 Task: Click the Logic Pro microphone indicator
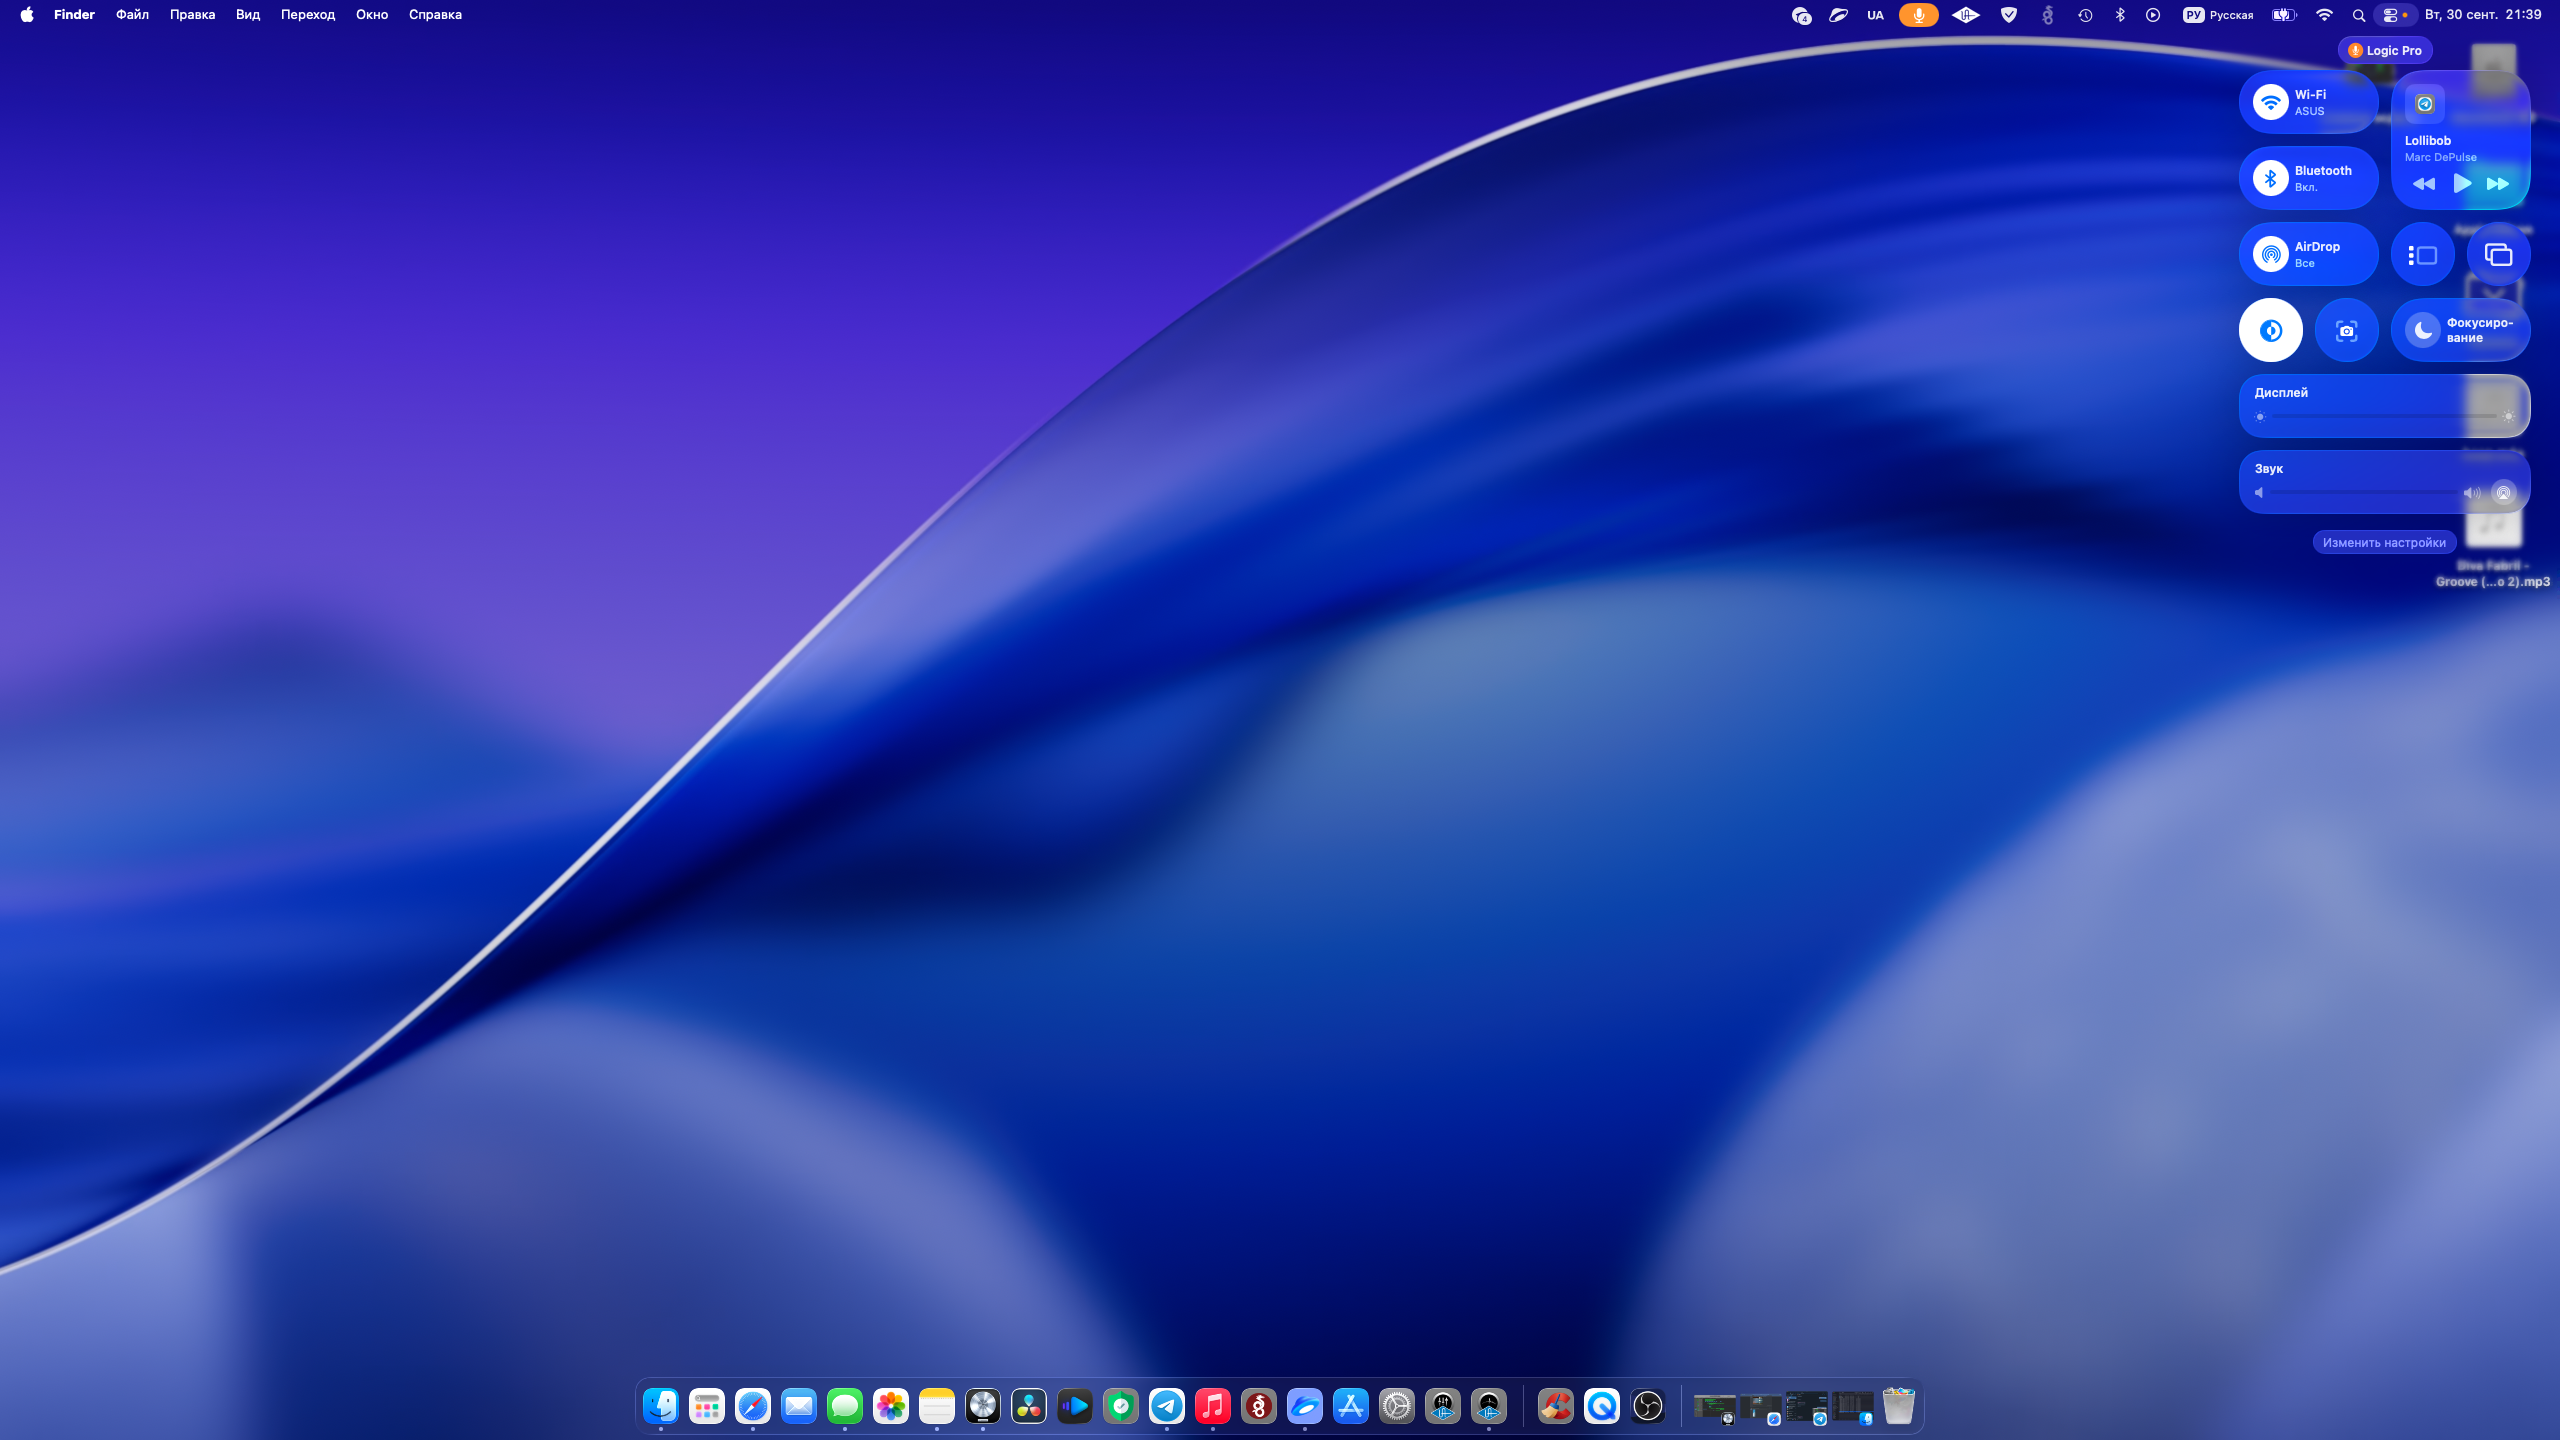pos(2385,50)
